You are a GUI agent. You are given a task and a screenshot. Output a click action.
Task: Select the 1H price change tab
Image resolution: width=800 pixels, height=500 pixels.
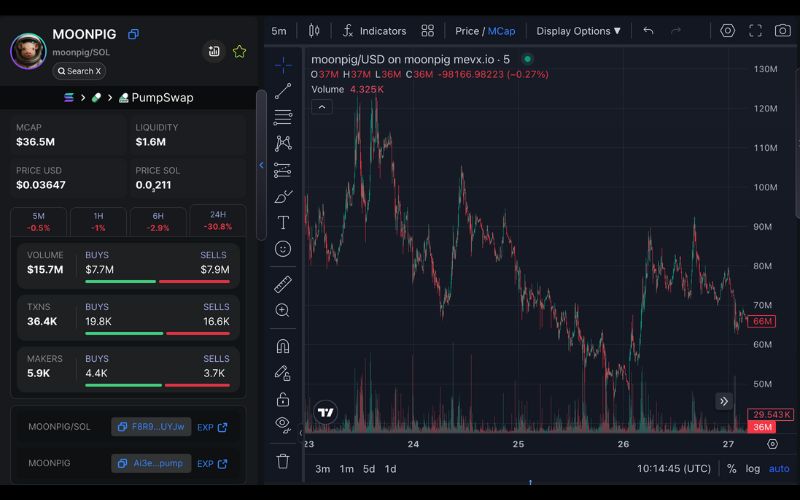(x=98, y=222)
